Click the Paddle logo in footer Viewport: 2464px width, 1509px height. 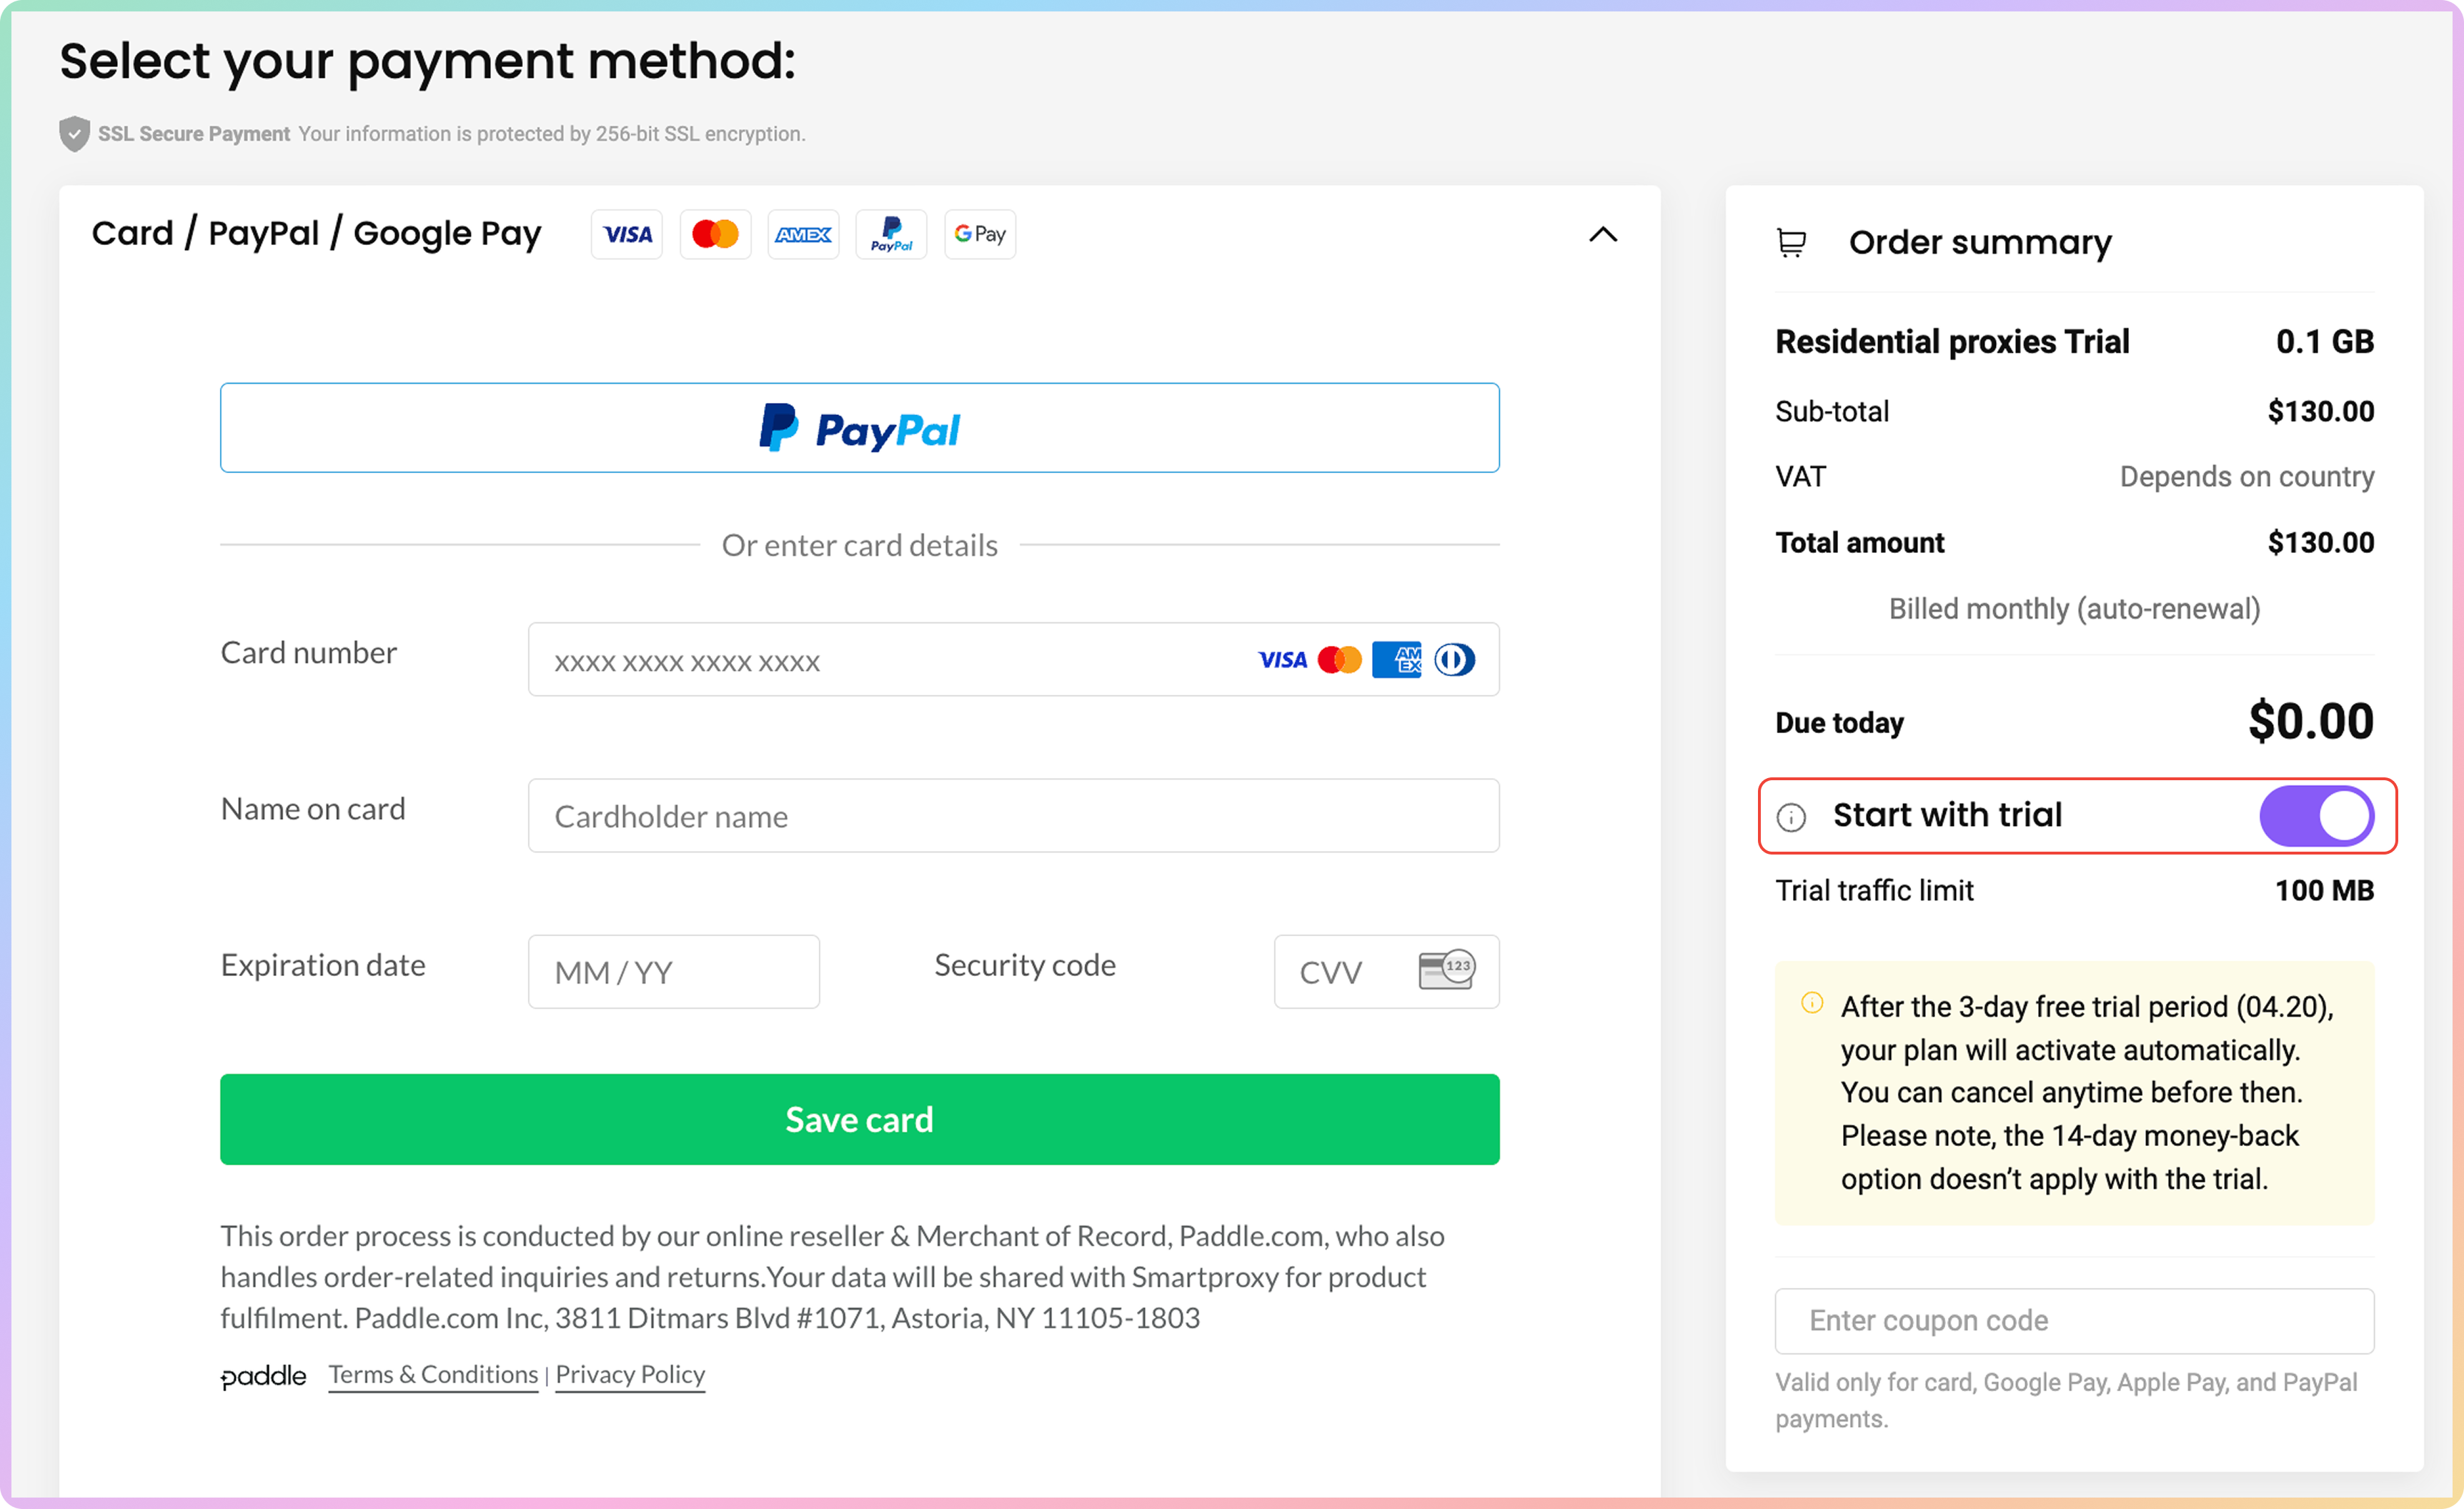click(x=263, y=1376)
